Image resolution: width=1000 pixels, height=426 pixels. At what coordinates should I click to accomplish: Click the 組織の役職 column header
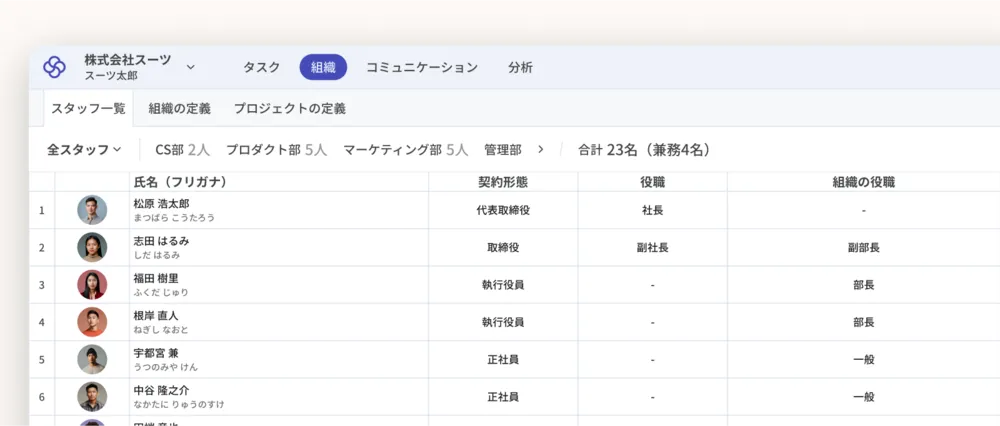click(x=864, y=182)
